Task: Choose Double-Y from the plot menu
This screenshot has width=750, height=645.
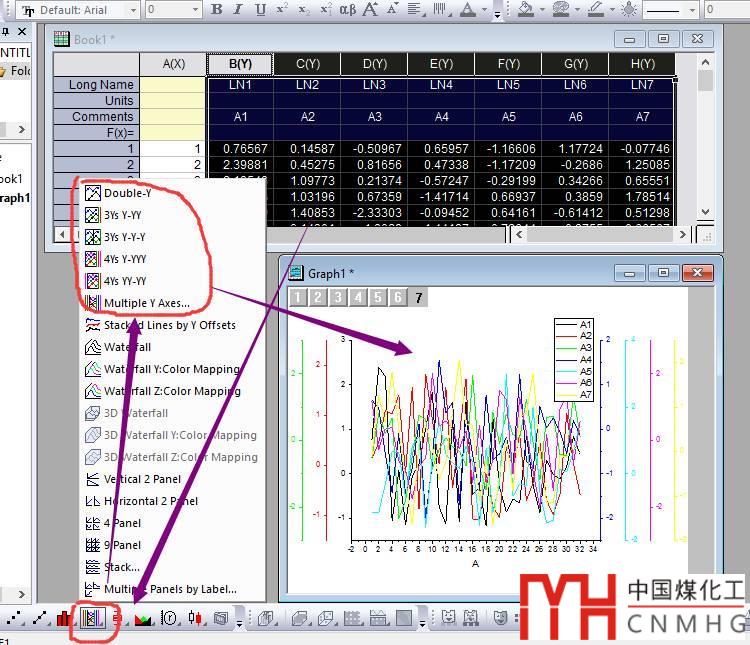Action: pos(128,193)
